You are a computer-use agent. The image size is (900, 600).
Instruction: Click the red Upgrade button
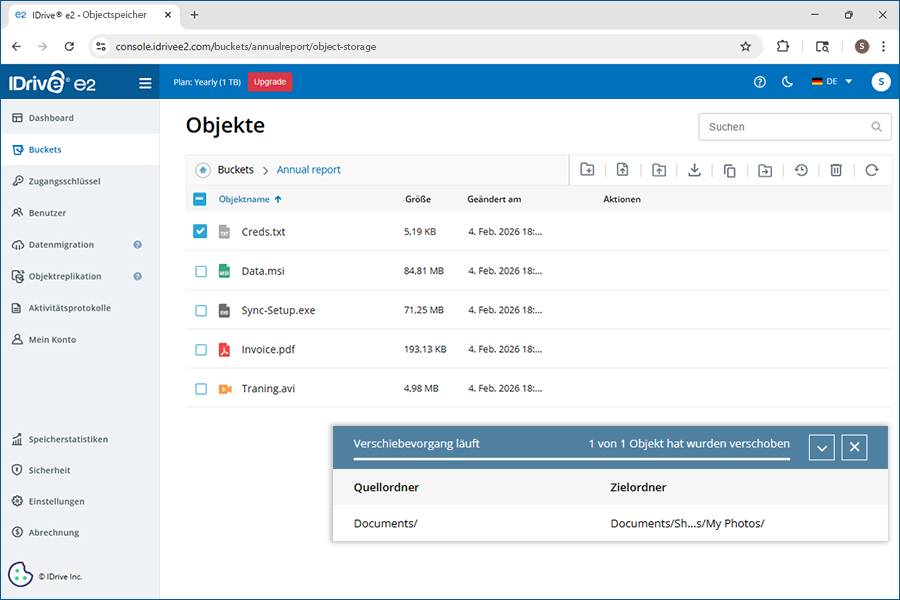coord(269,82)
